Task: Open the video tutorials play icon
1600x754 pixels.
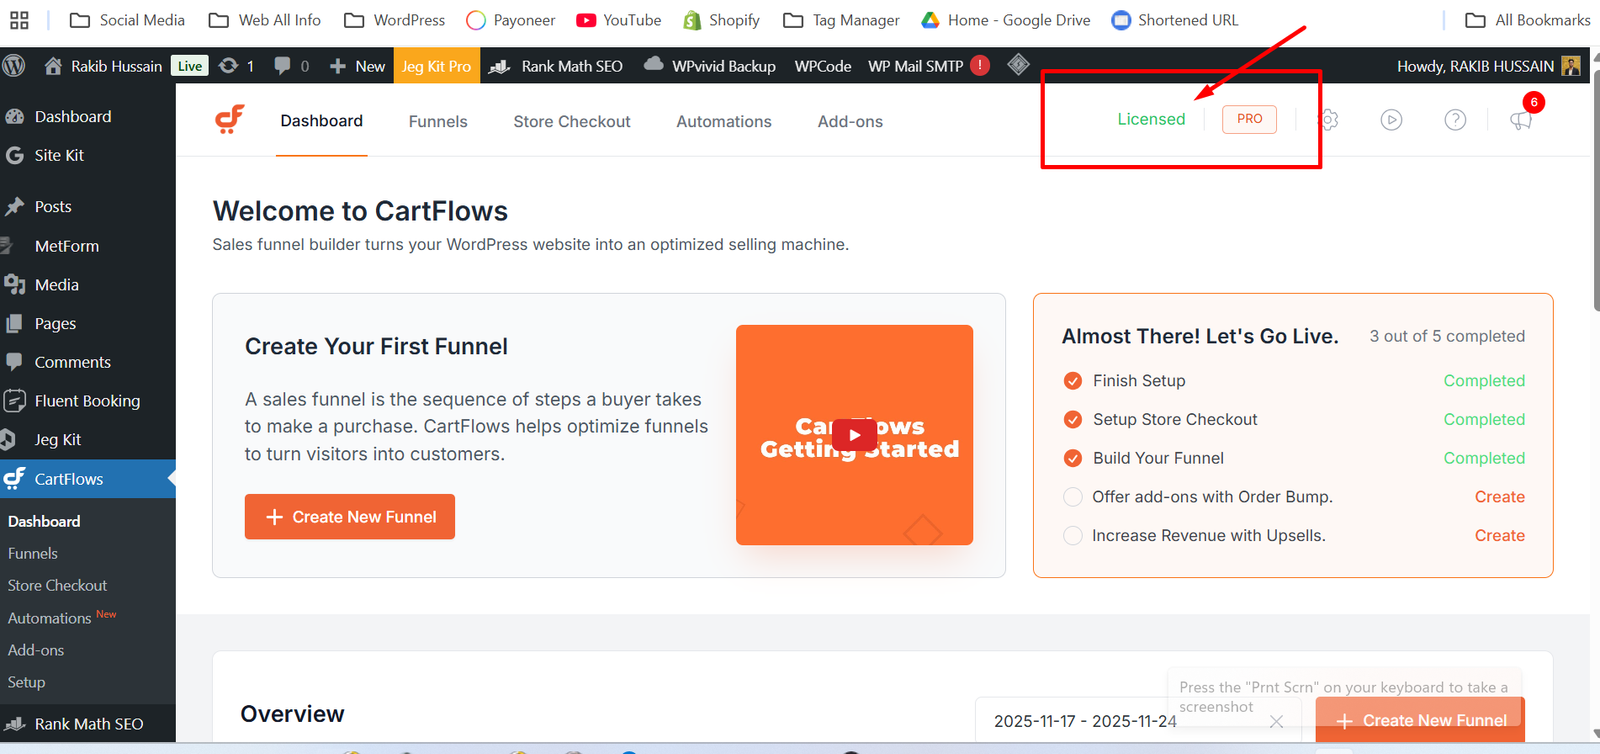Action: pos(1391,120)
